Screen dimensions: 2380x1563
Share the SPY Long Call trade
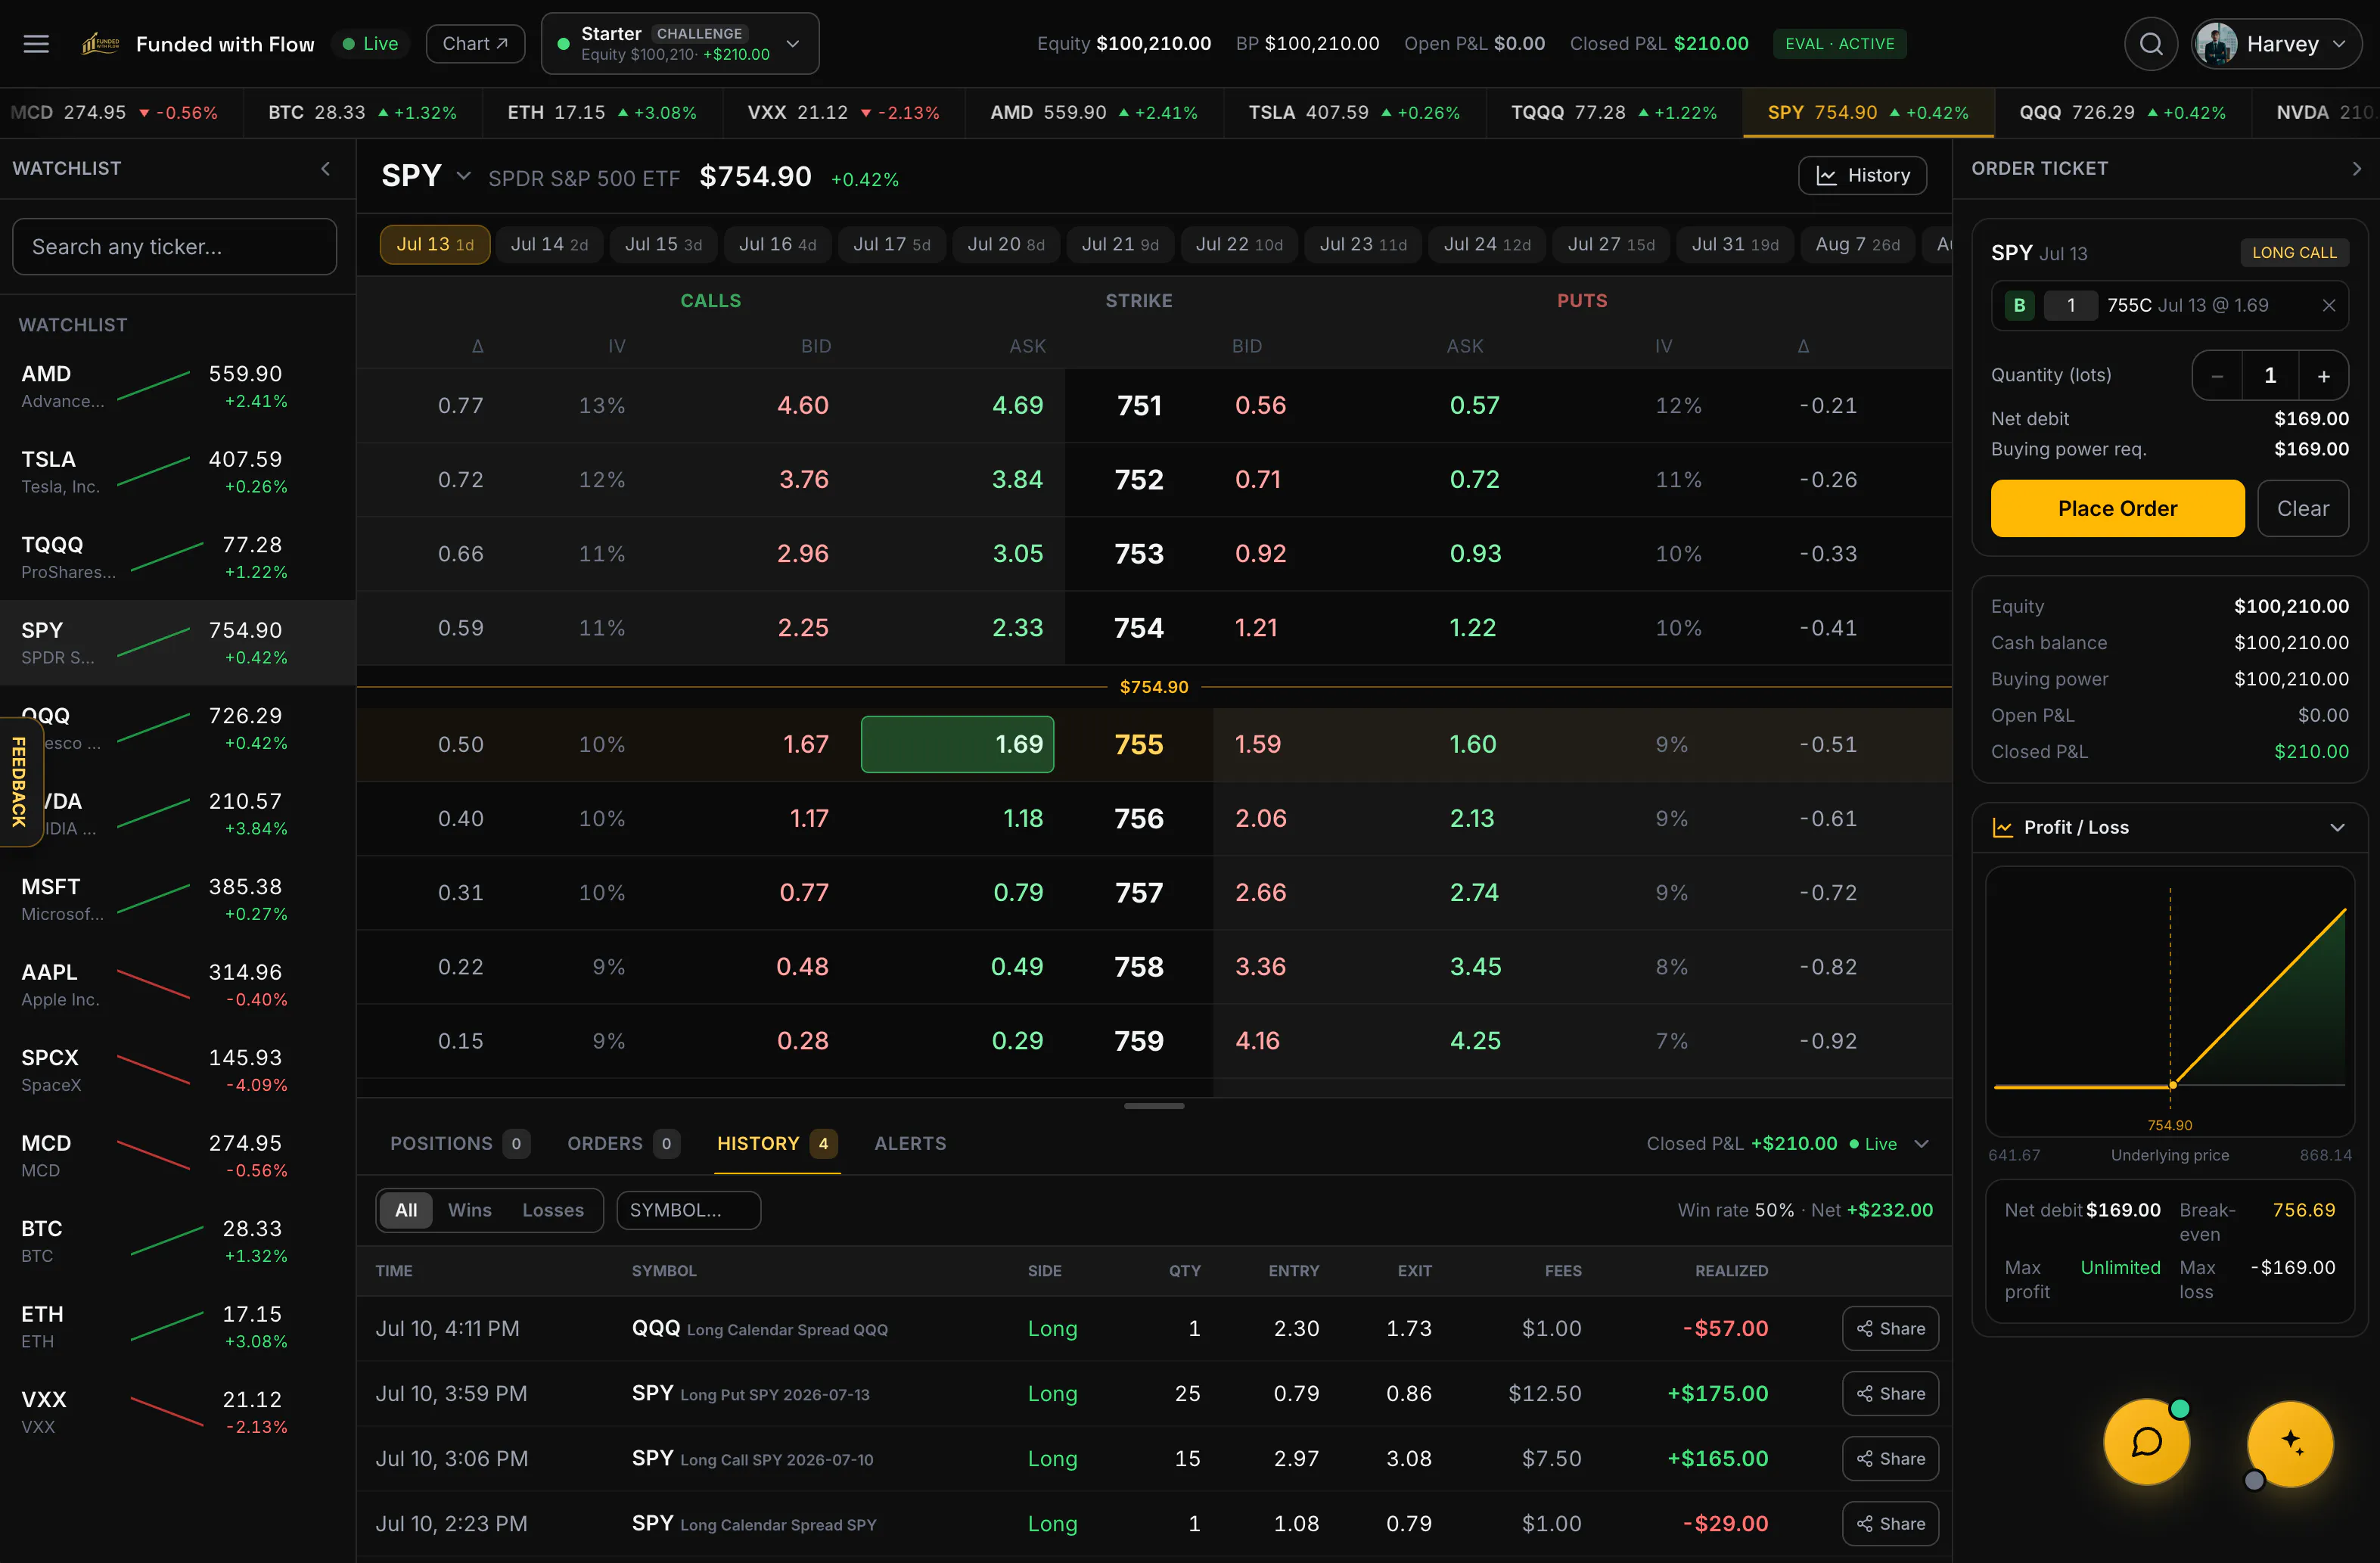coord(1890,1459)
